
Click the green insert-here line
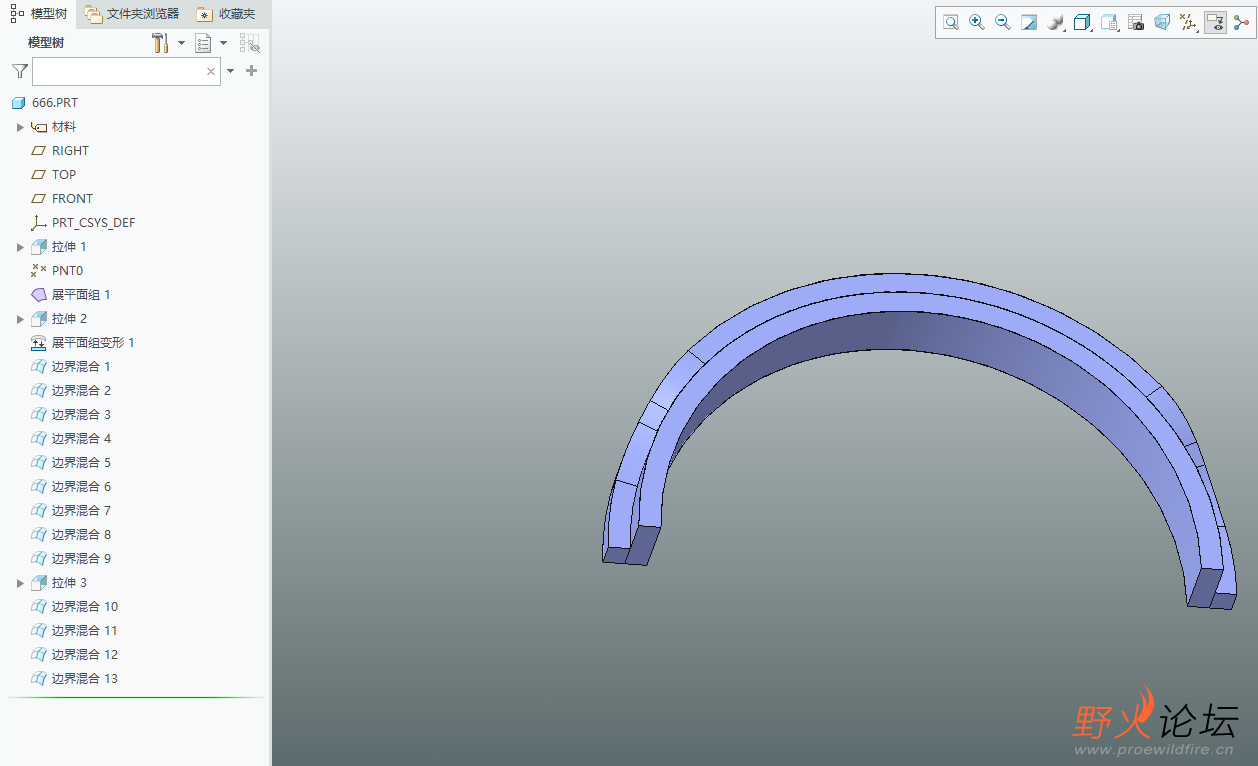coord(136,697)
